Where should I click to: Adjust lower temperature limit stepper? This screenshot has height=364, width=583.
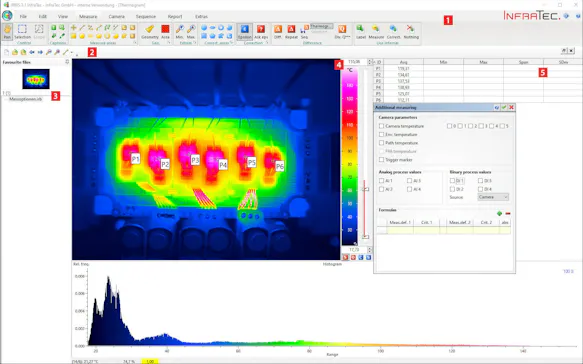tap(370, 250)
